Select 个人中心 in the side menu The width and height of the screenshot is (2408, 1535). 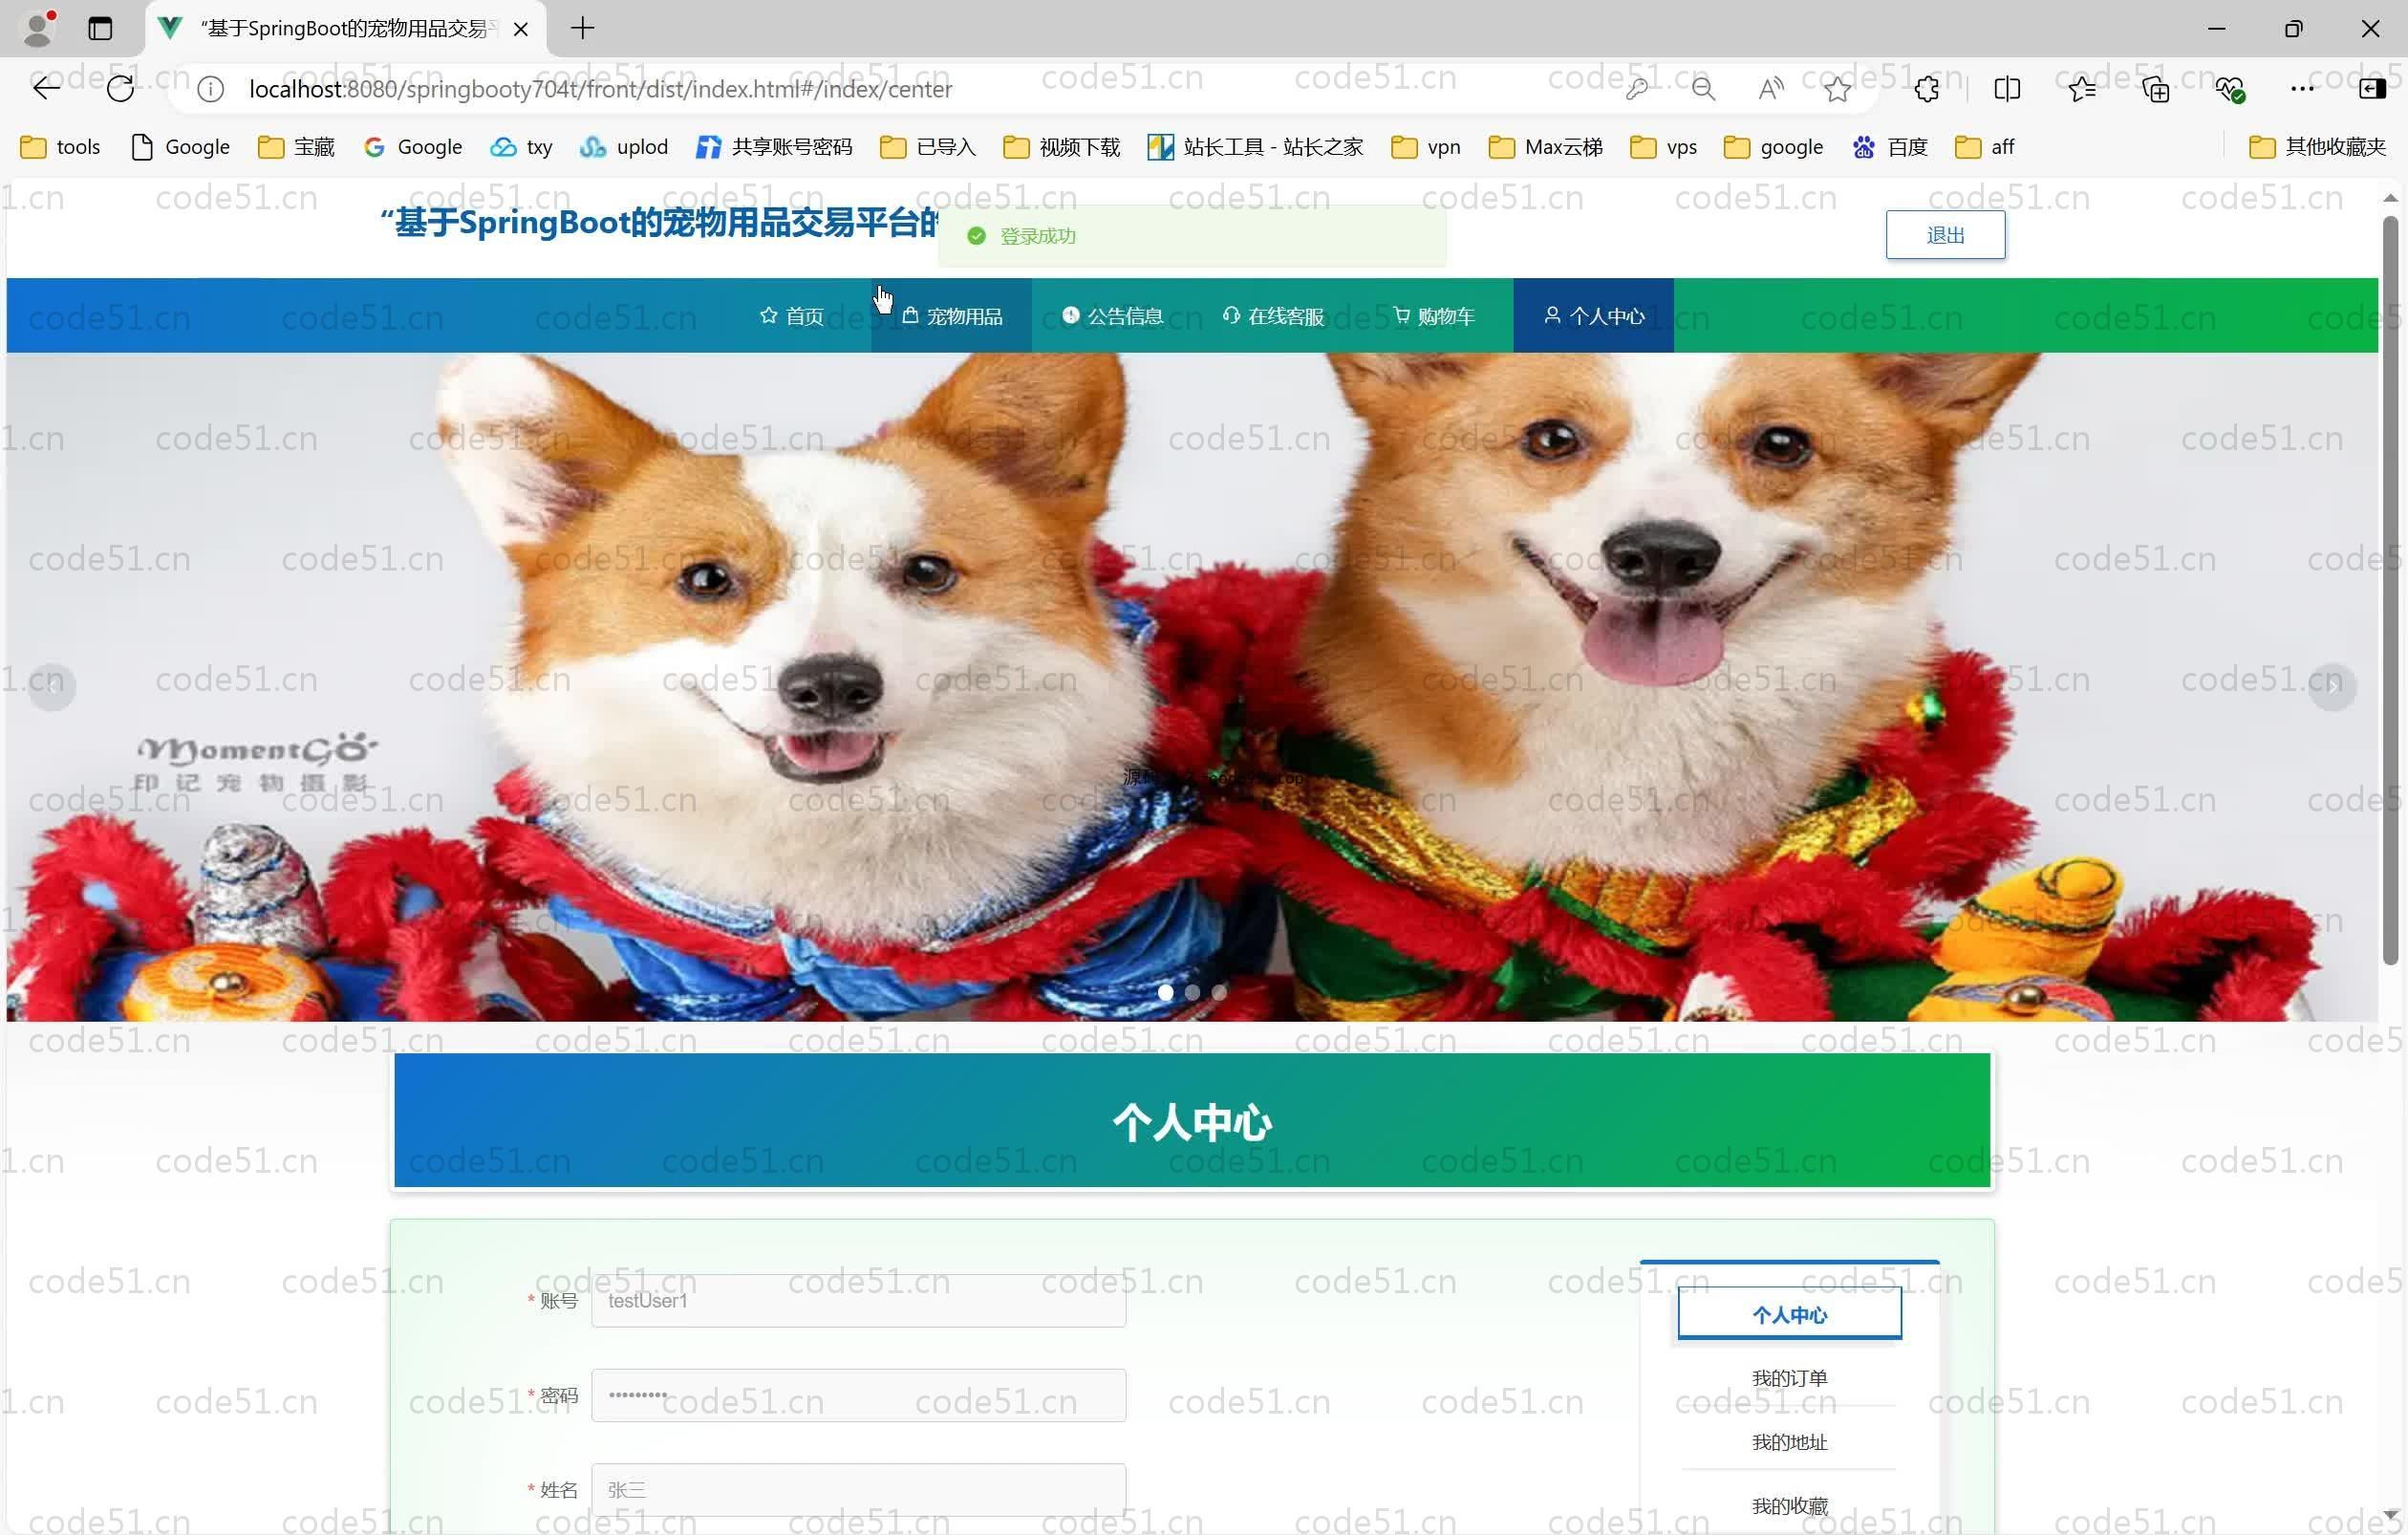[x=1789, y=1314]
